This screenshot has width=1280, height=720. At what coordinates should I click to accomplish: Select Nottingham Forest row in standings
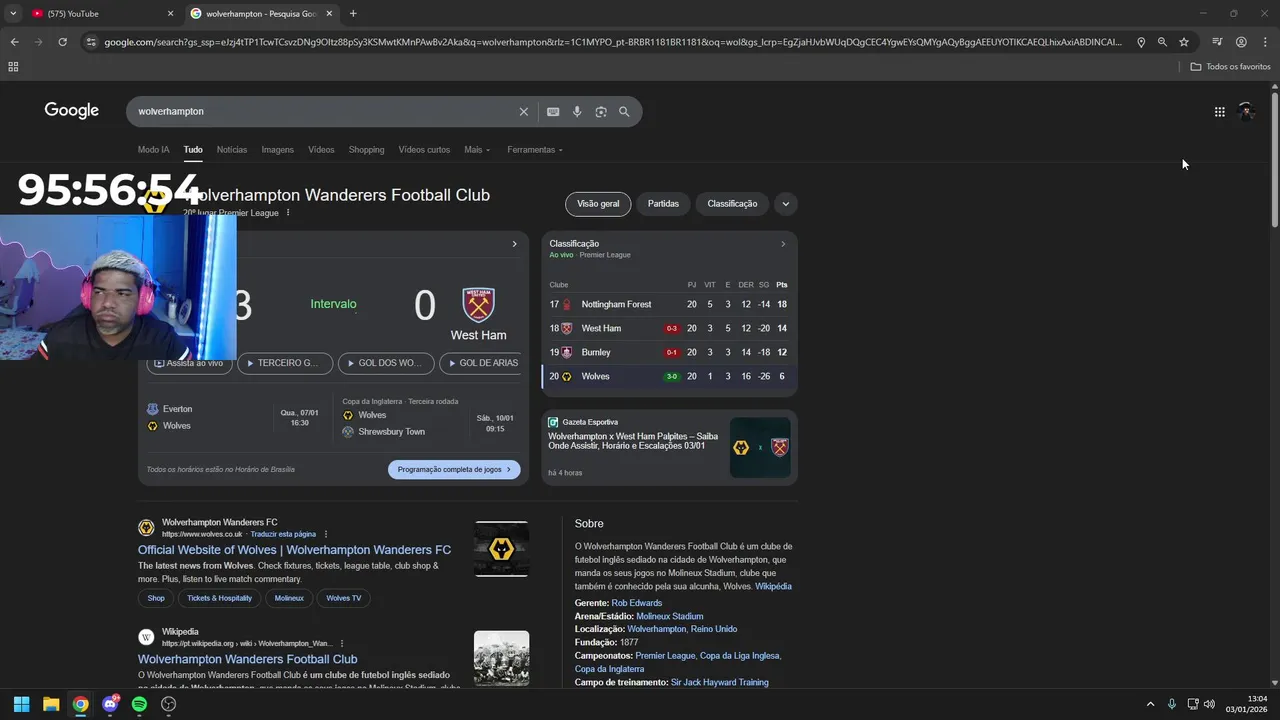tap(669, 304)
